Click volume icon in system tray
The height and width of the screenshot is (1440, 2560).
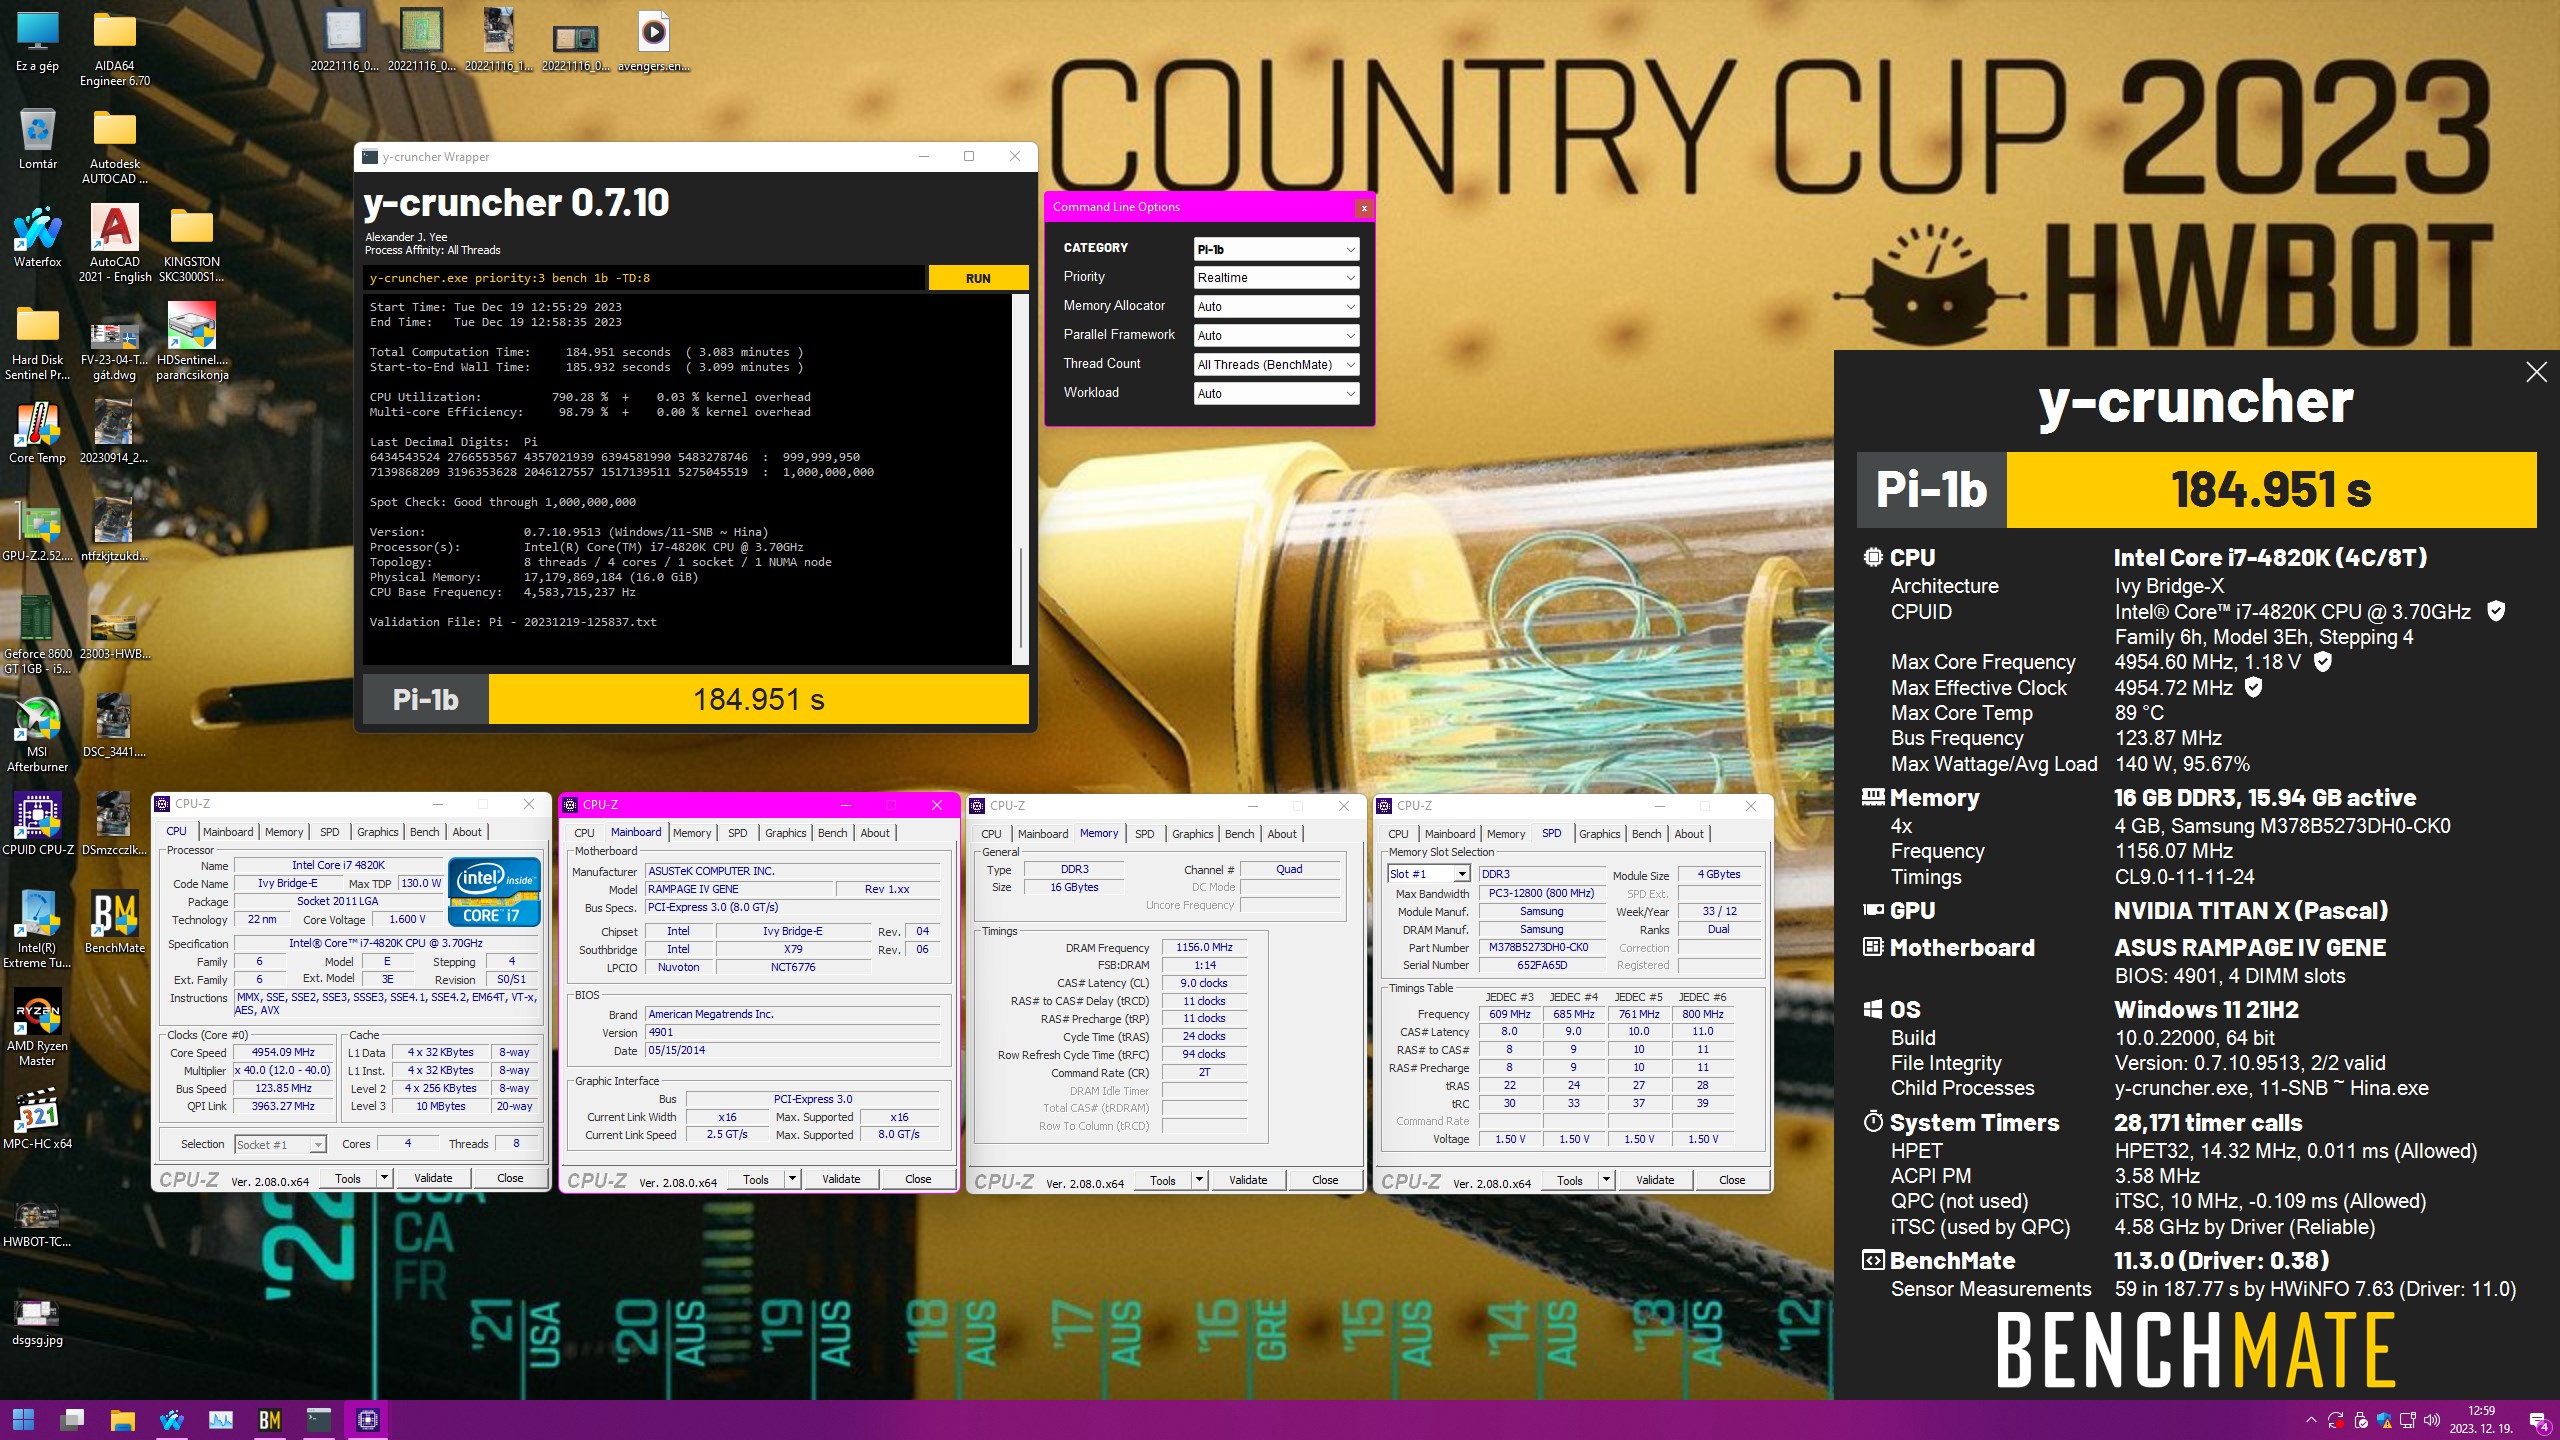click(x=2432, y=1419)
